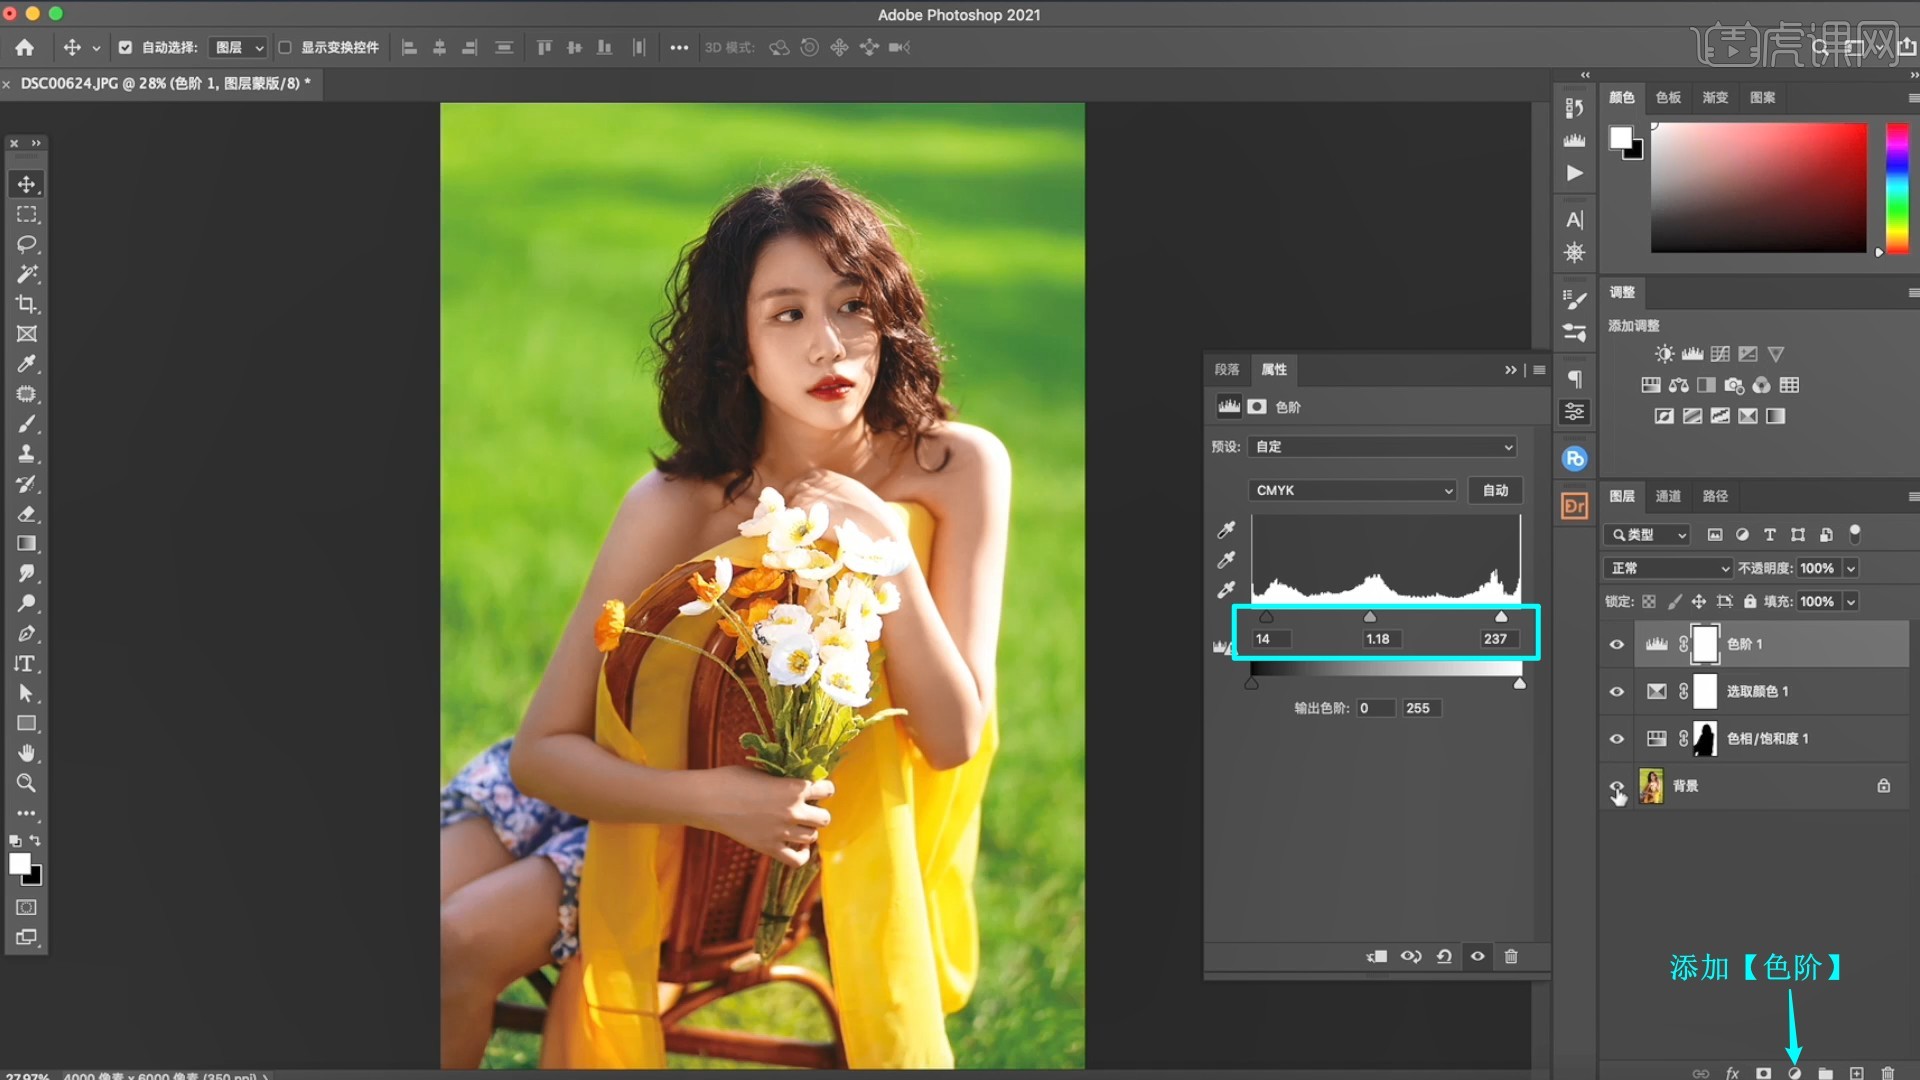1920x1080 pixels.
Task: Click the midtone gamma slider handle
Action: [x=1370, y=618]
